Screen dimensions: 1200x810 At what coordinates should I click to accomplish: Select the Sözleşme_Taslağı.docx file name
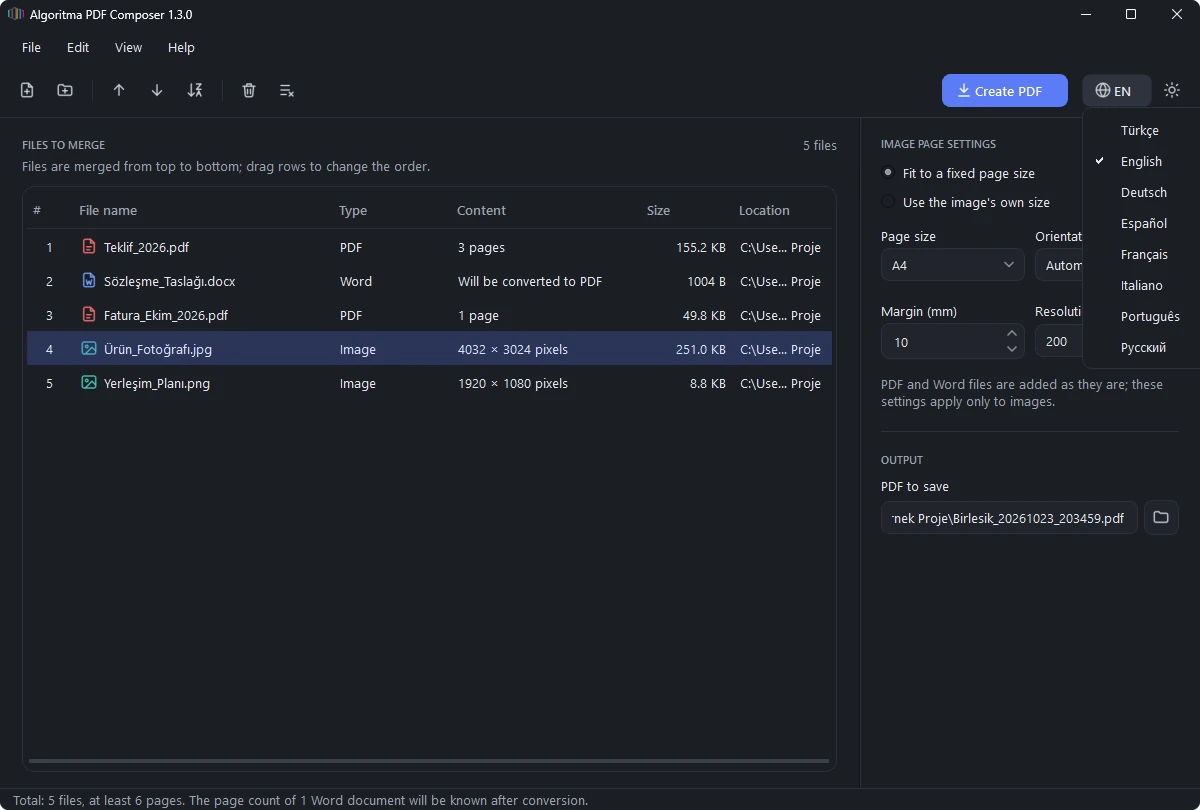170,281
